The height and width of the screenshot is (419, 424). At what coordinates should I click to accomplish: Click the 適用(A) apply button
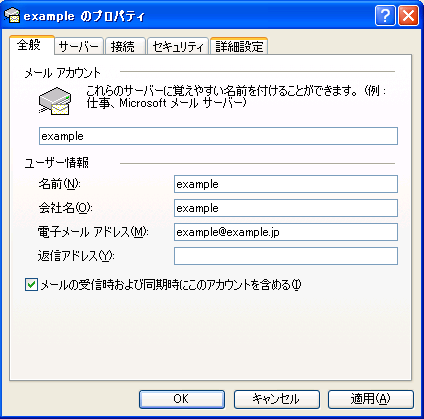(371, 399)
